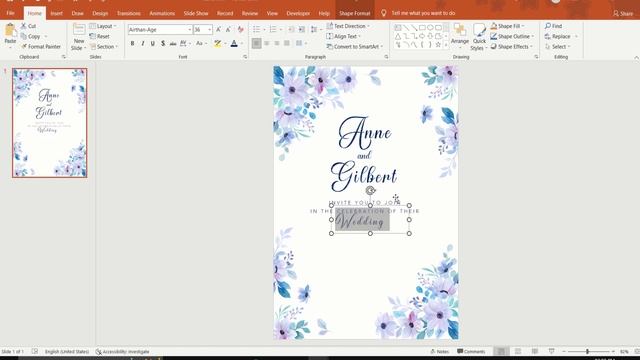Switch to the Animations tab
640x360 pixels.
coord(162,13)
